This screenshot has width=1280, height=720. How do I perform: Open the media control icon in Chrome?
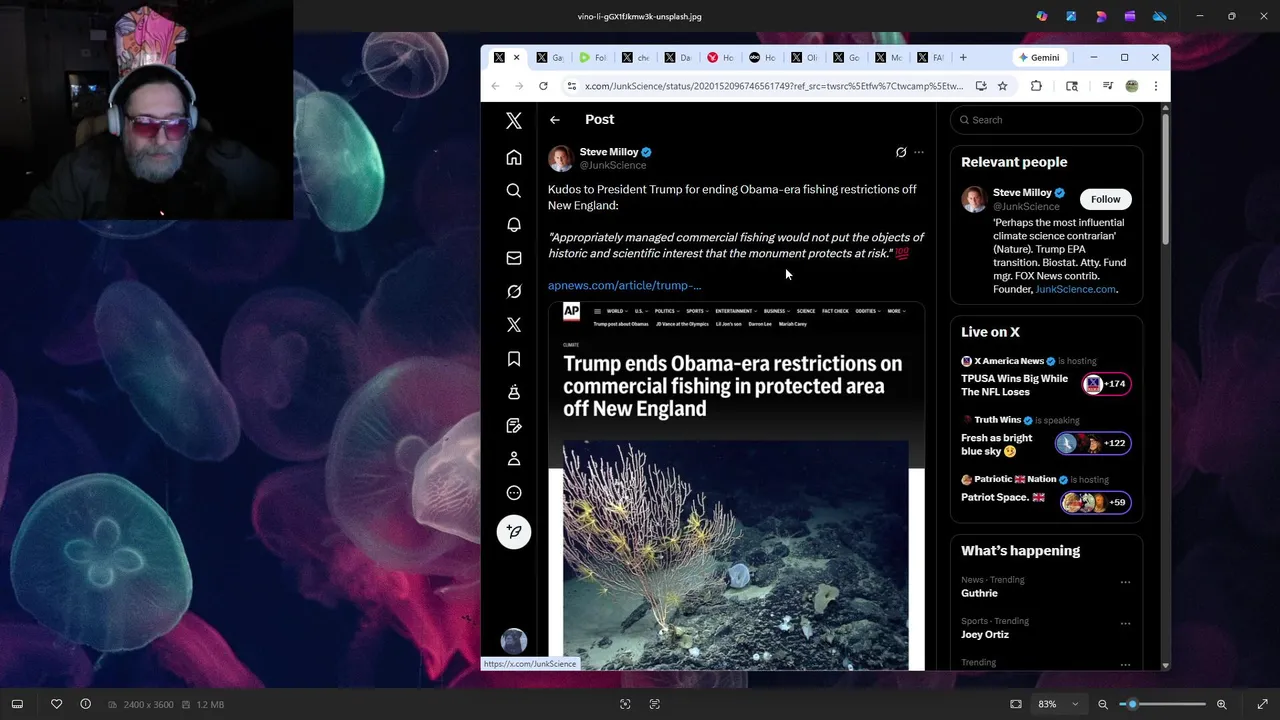click(x=1107, y=86)
